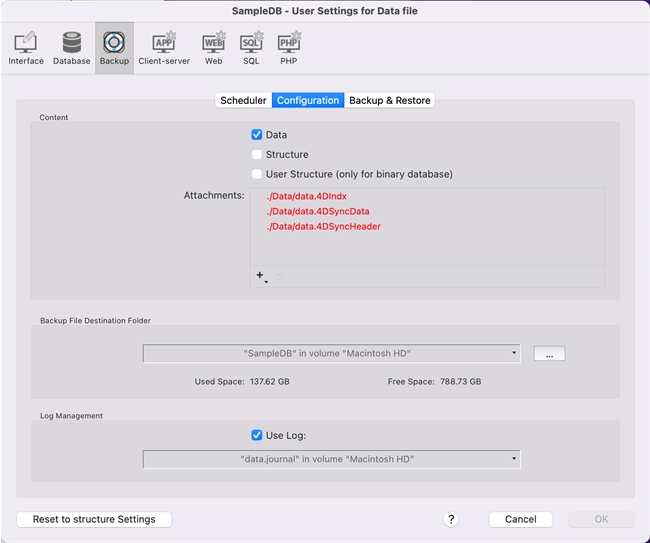The image size is (650, 543).
Task: Expand the SampleDB destination folder dropdown
Action: (x=332, y=353)
